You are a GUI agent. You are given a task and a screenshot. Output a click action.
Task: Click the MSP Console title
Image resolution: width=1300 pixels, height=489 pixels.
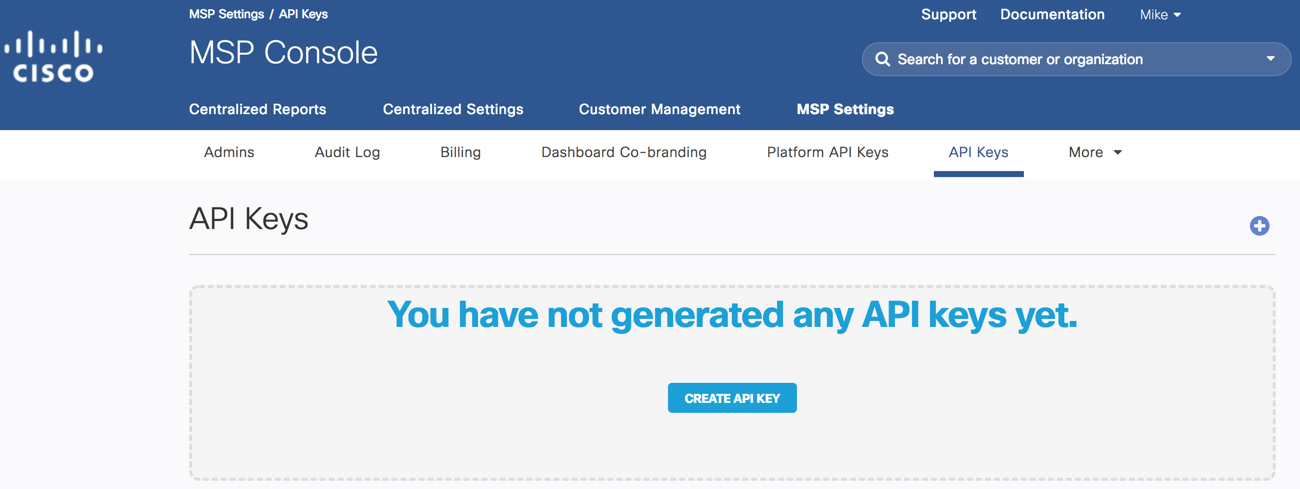click(x=283, y=53)
